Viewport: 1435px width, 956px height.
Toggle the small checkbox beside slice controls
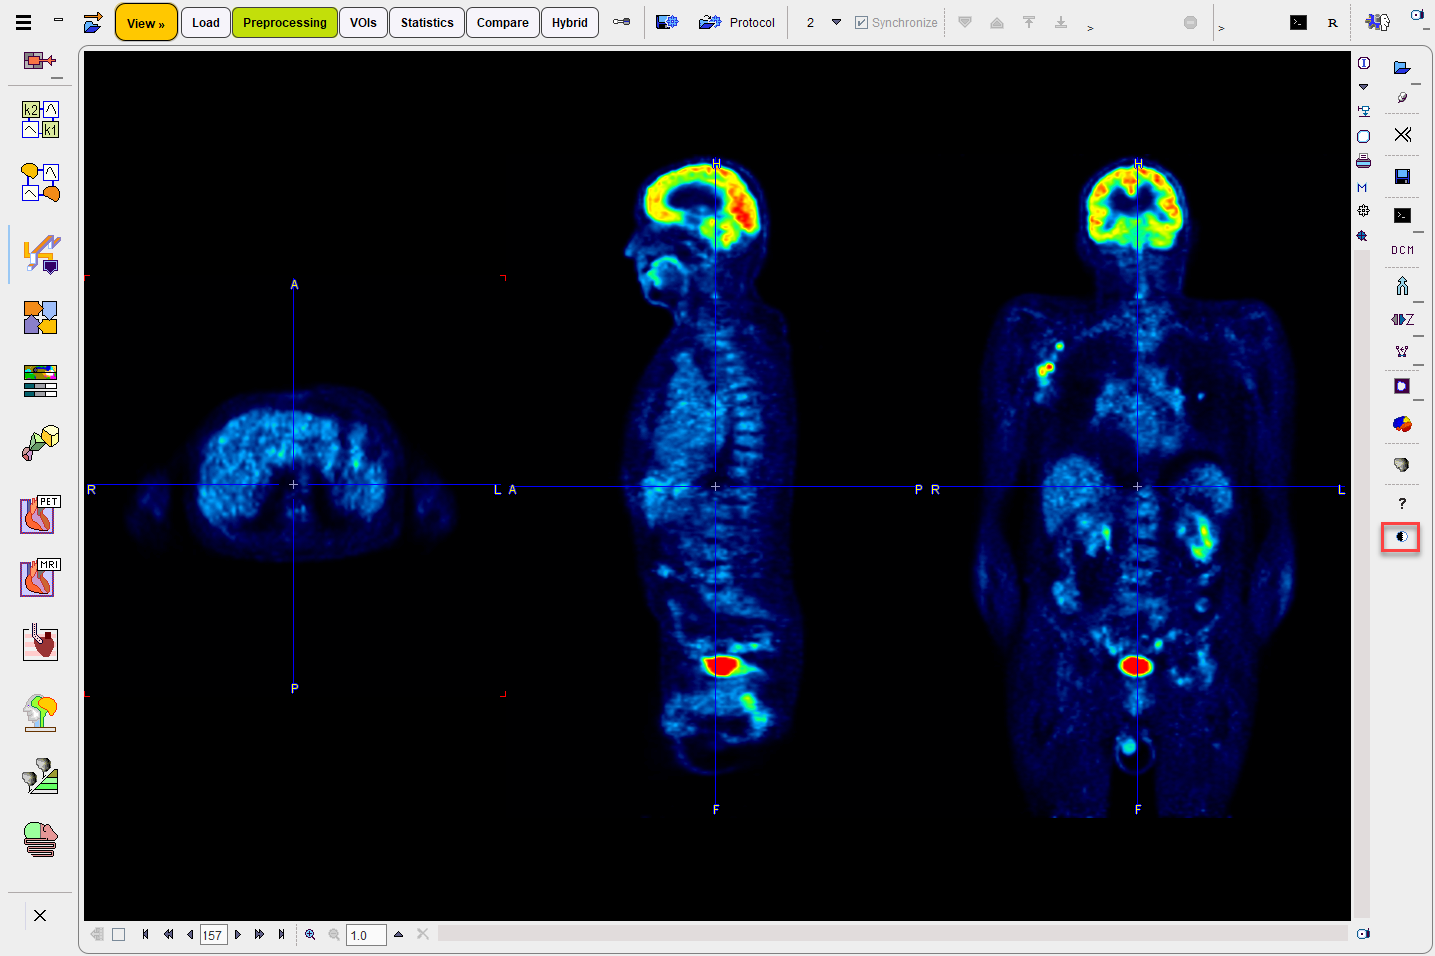(118, 934)
